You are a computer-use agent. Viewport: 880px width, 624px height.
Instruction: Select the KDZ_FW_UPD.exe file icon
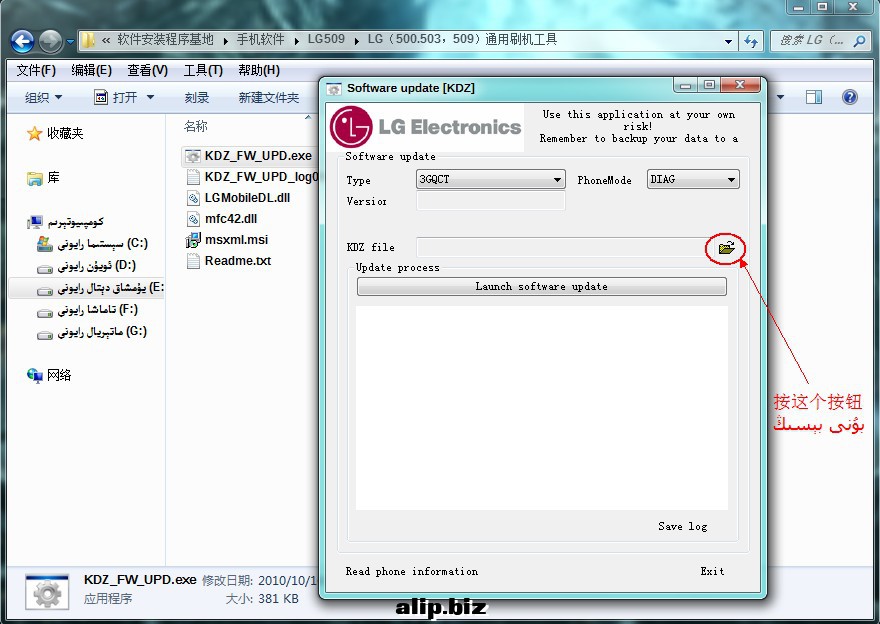[x=193, y=156]
